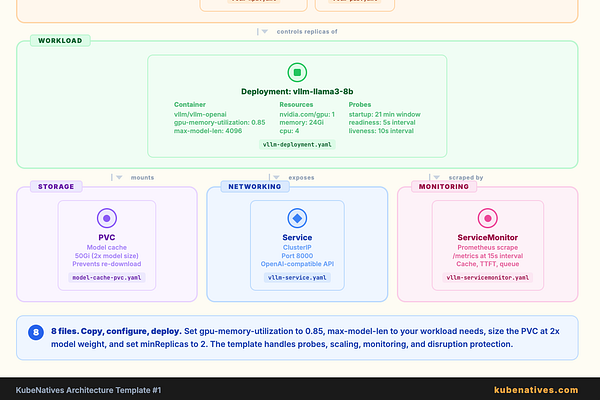Click the "liveness: 10s interval" probe
600x400 pixels.
pos(381,131)
